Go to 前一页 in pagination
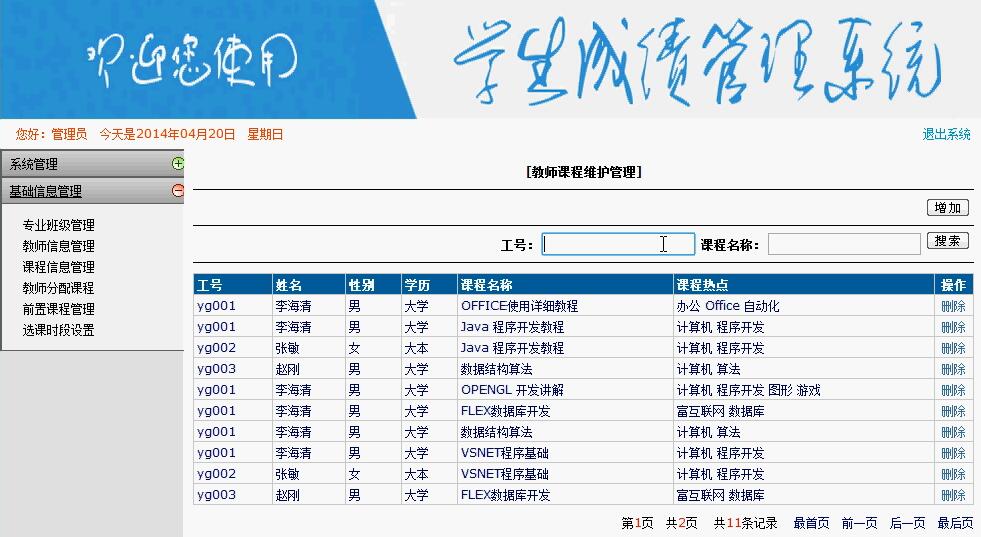The image size is (981, 537). (859, 523)
